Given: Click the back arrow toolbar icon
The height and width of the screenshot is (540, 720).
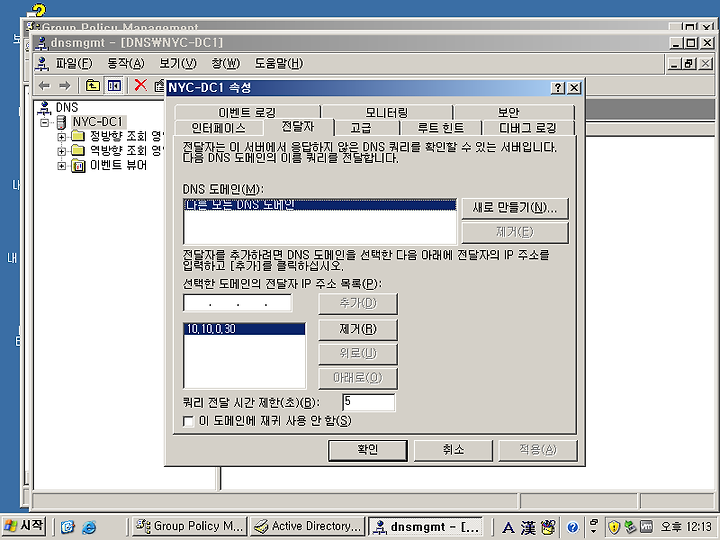Looking at the screenshot, I should point(45,85).
